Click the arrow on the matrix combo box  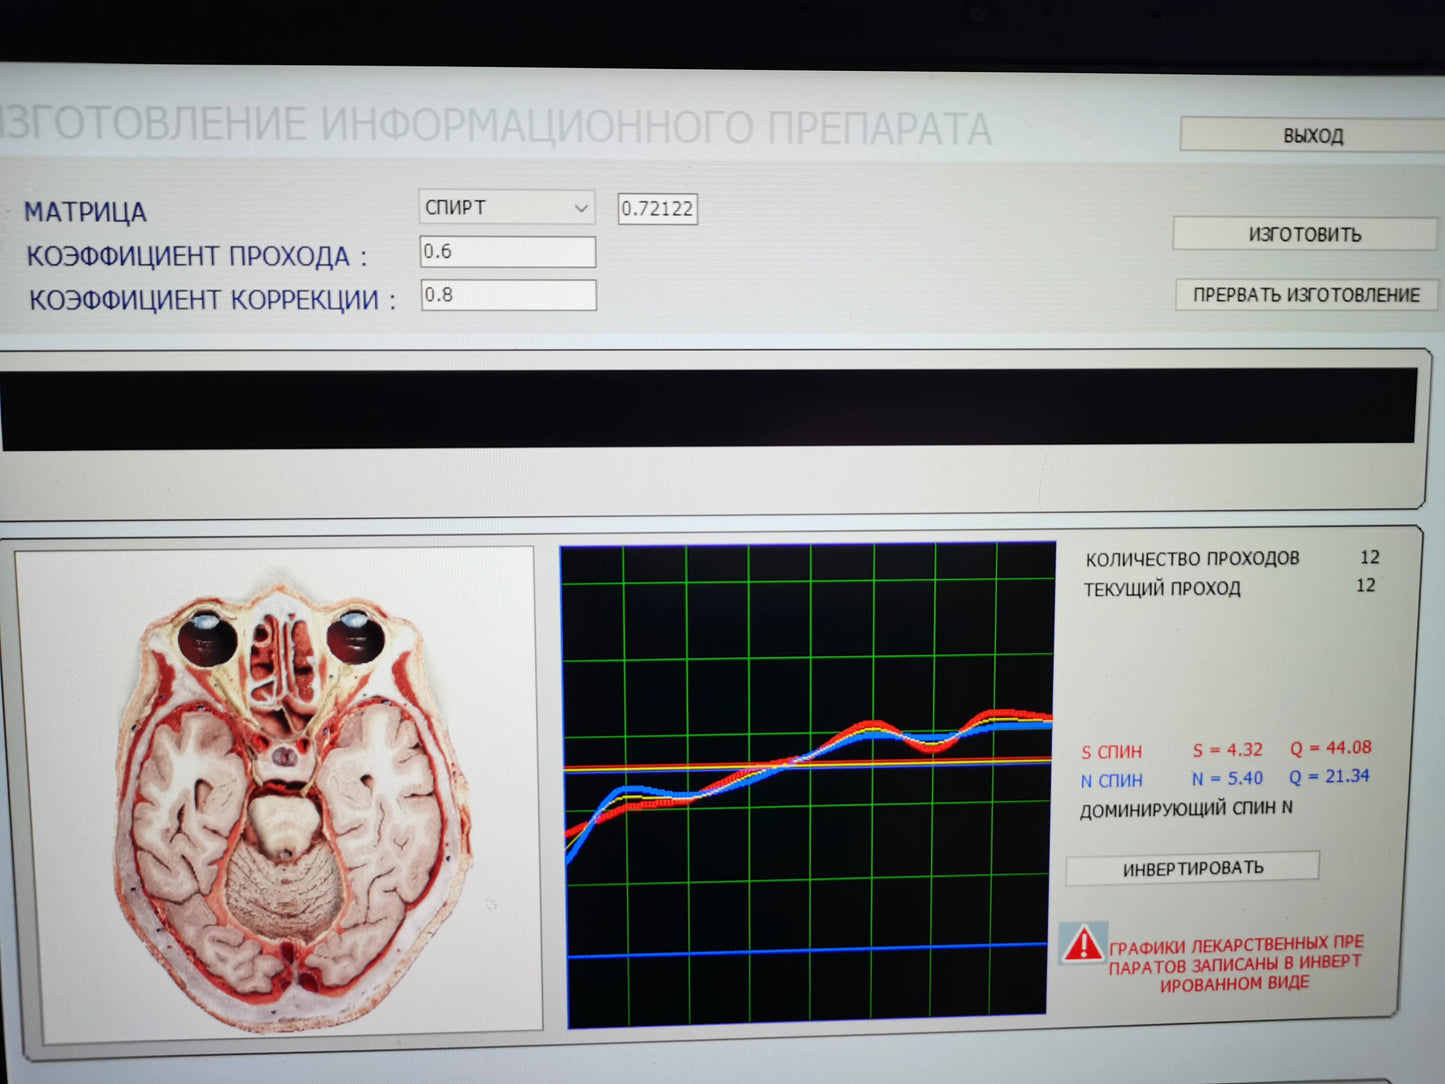tap(580, 208)
